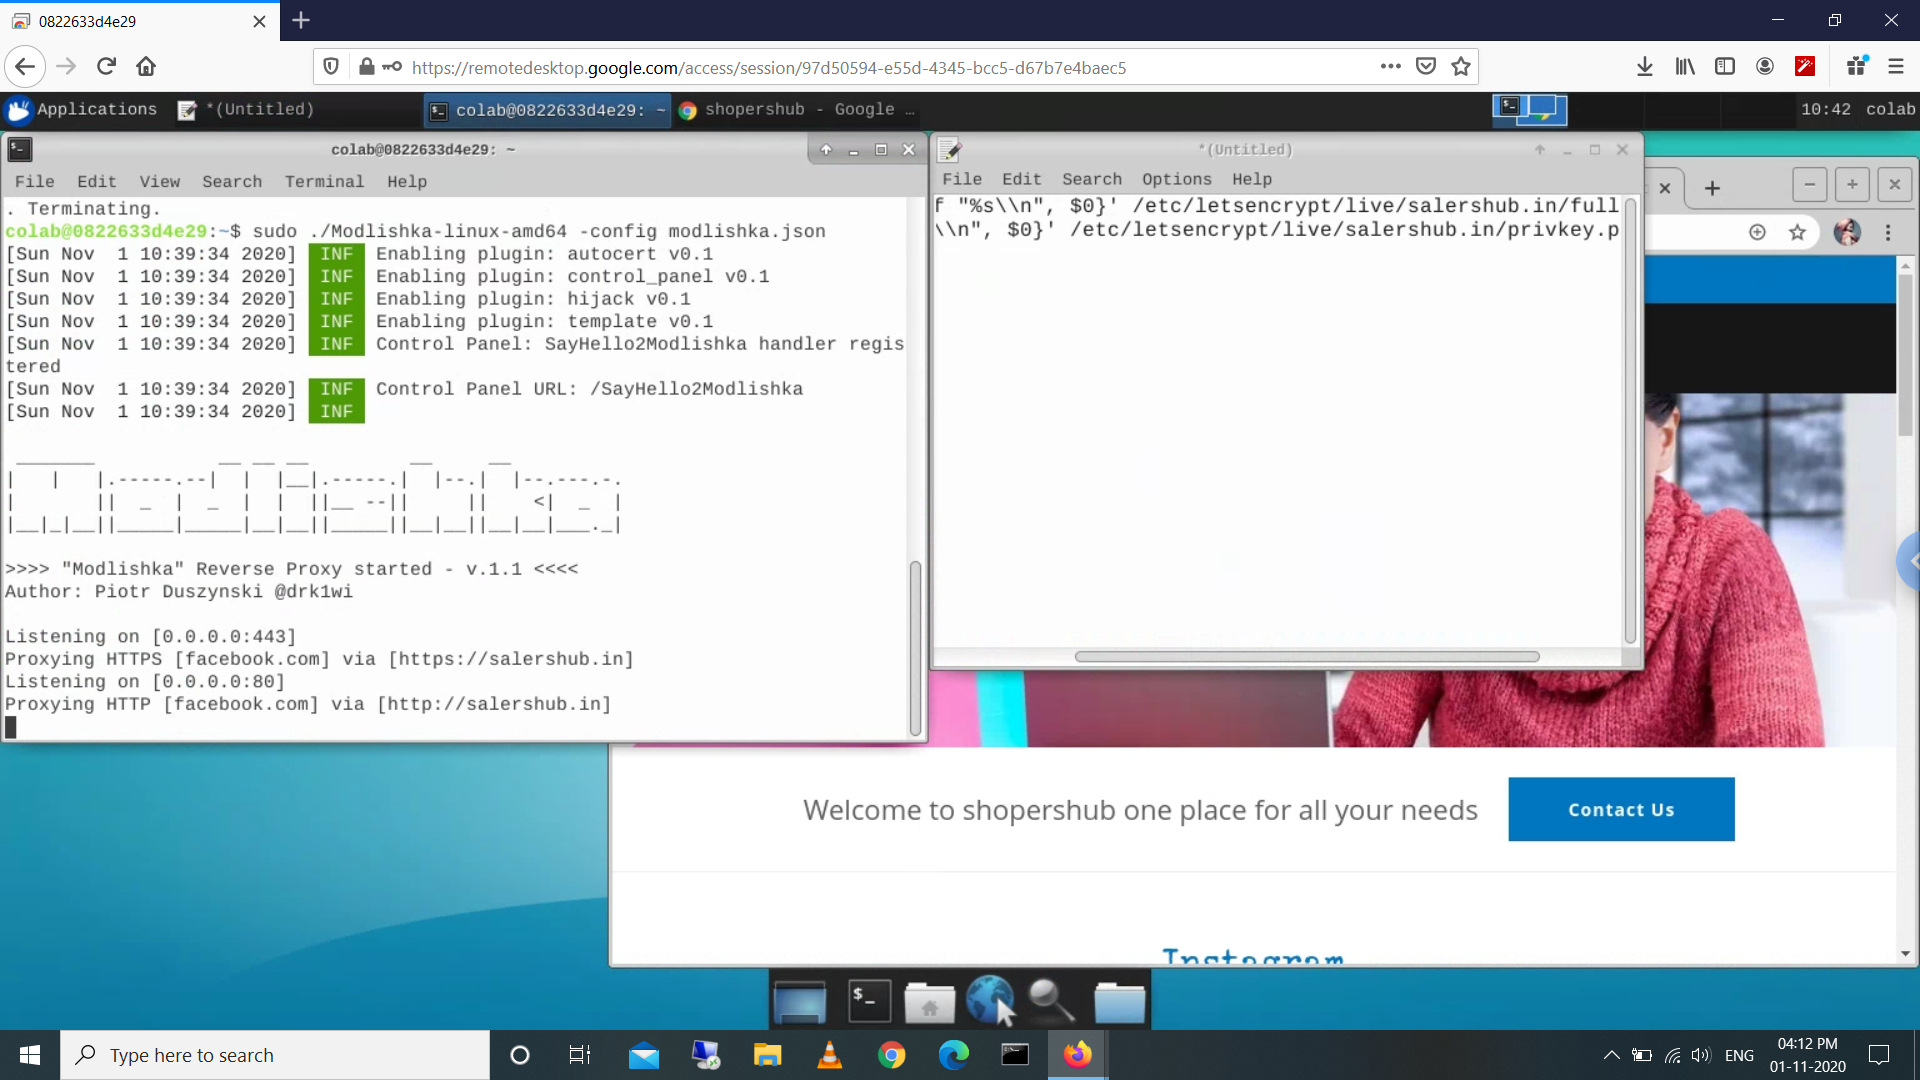
Task: Open the Options menu in the Untitled editor
Action: 1177,179
